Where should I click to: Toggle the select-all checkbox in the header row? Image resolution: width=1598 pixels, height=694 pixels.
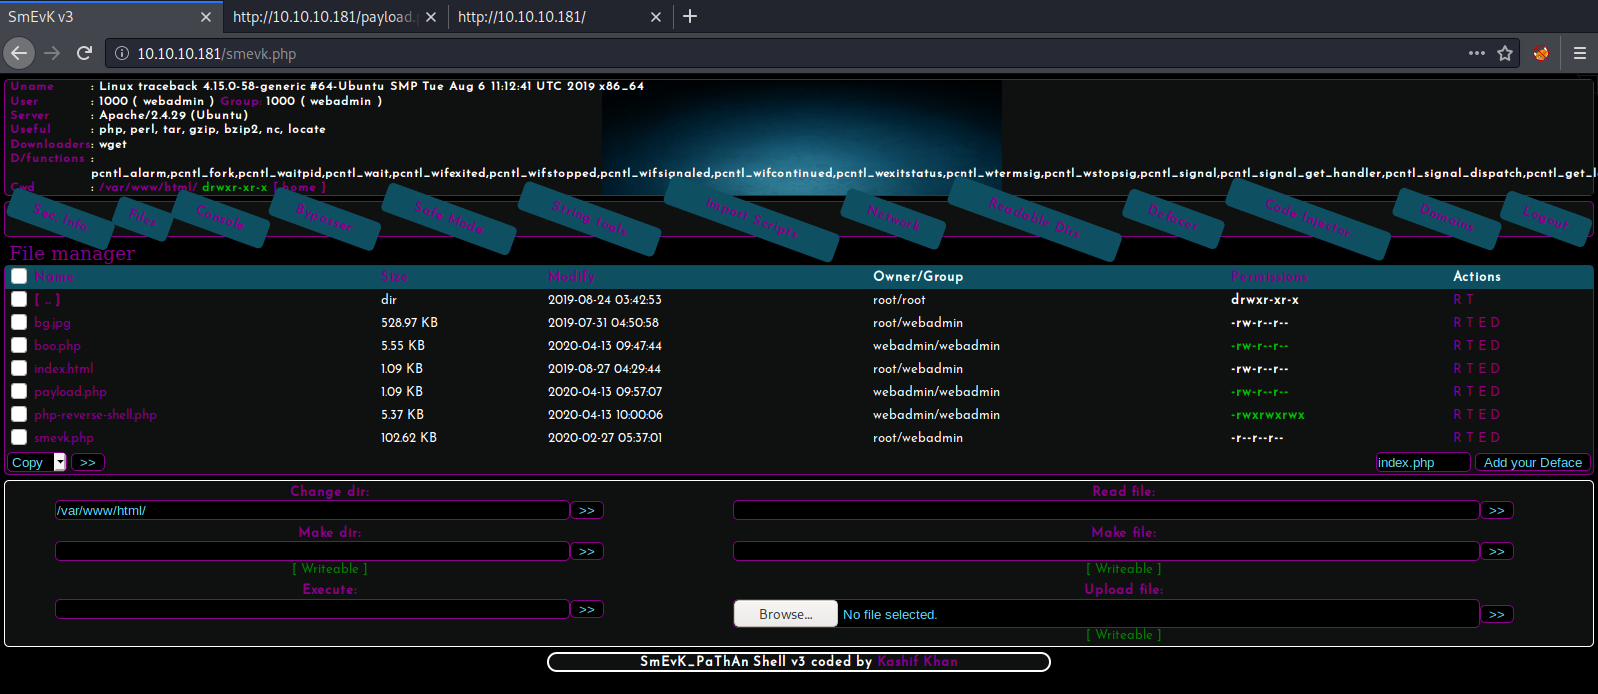[19, 276]
